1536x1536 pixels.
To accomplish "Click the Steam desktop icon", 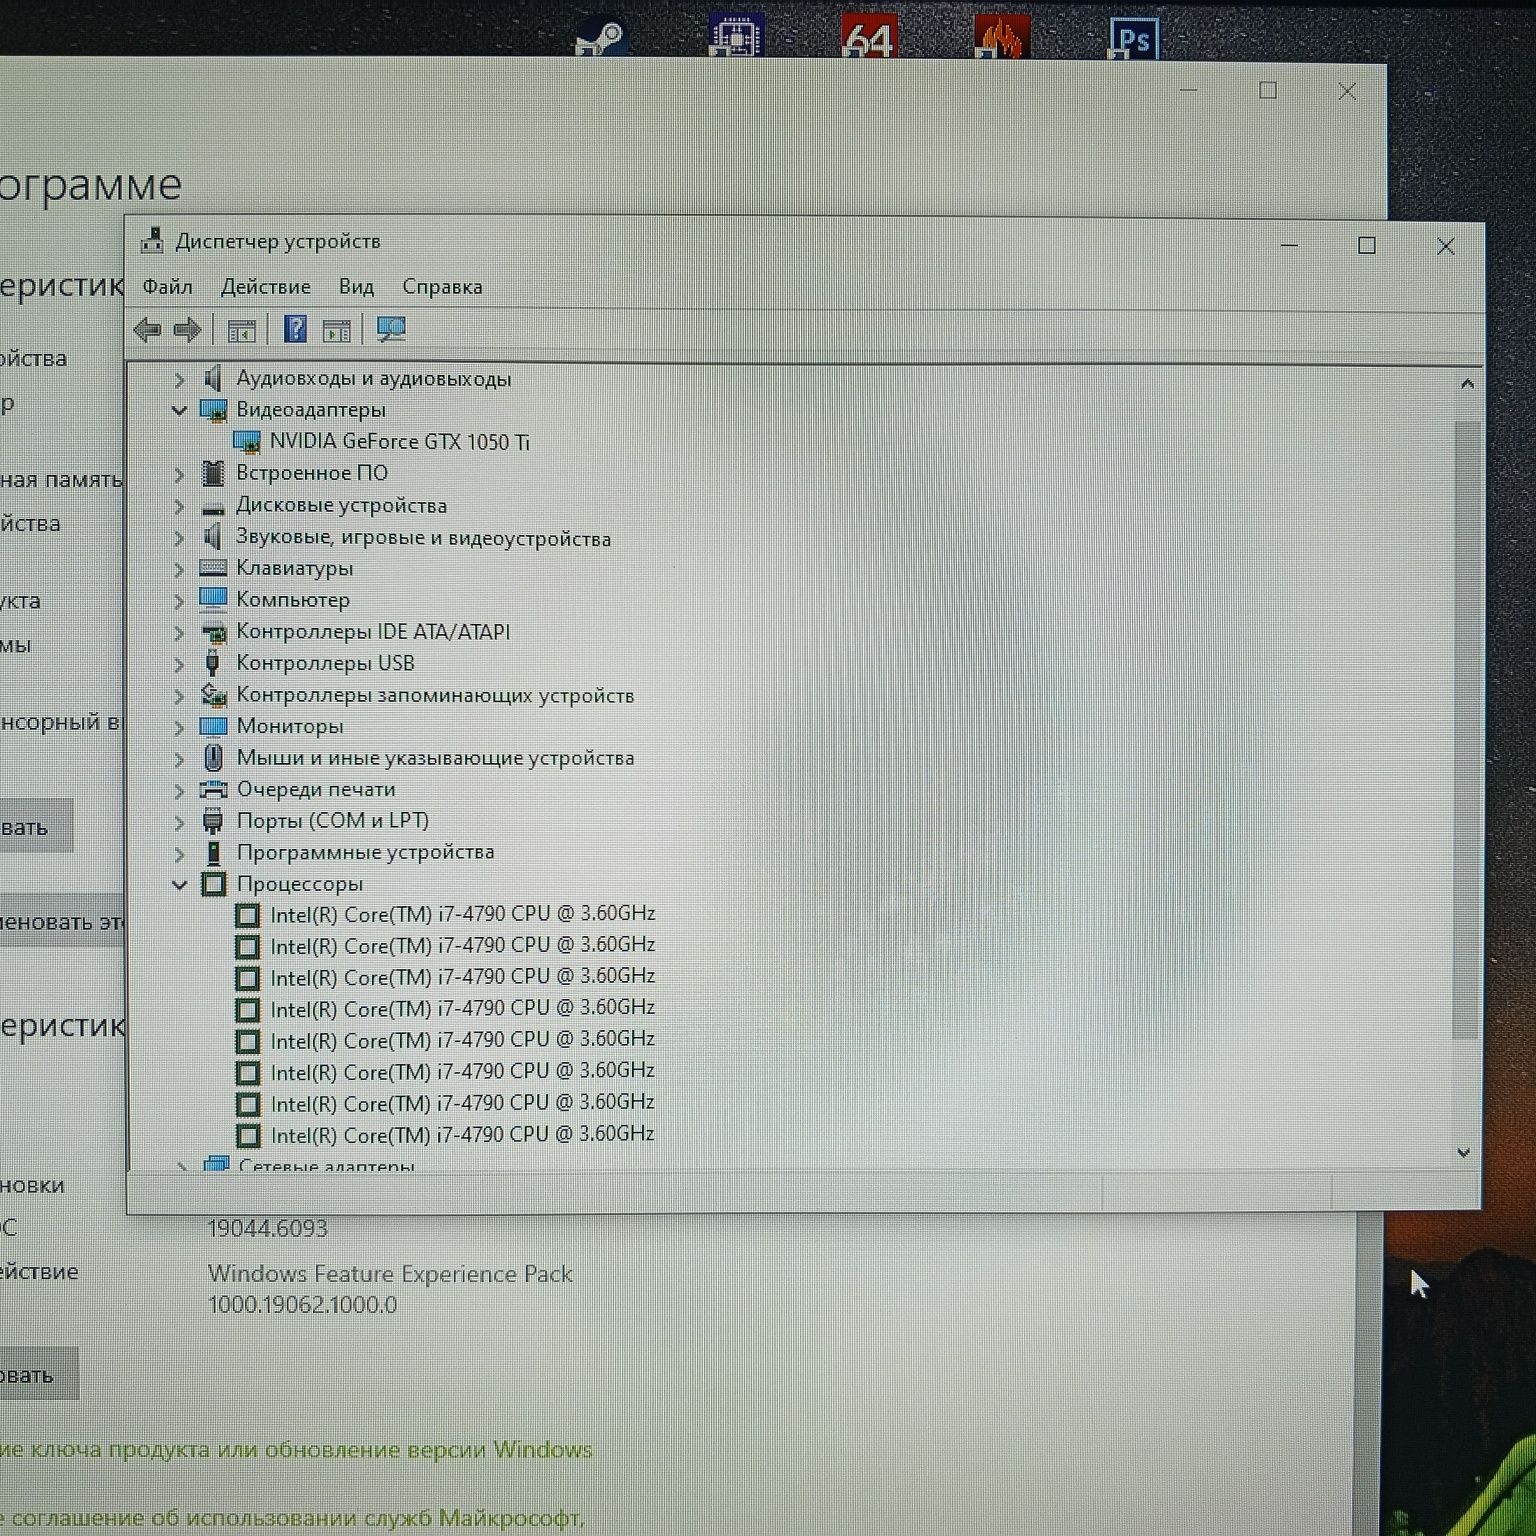I will 600,38.
